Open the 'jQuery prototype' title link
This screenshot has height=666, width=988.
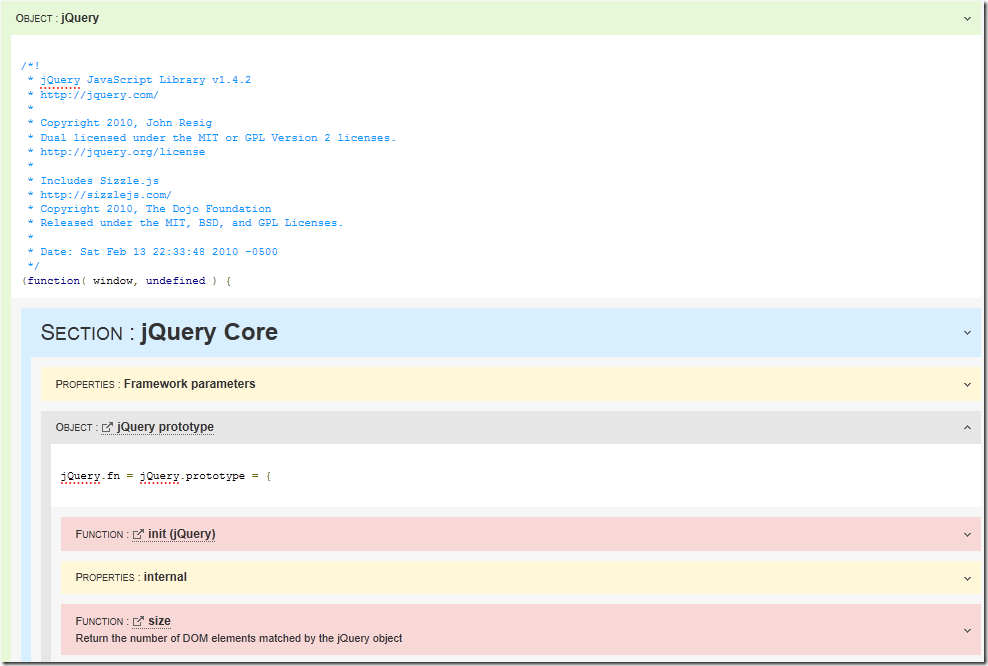165,427
